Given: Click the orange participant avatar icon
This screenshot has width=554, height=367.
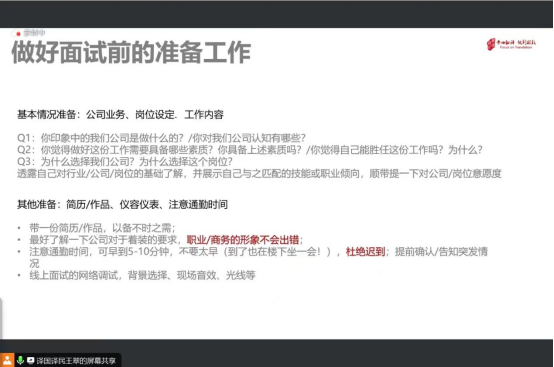Looking at the screenshot, I should point(7,360).
